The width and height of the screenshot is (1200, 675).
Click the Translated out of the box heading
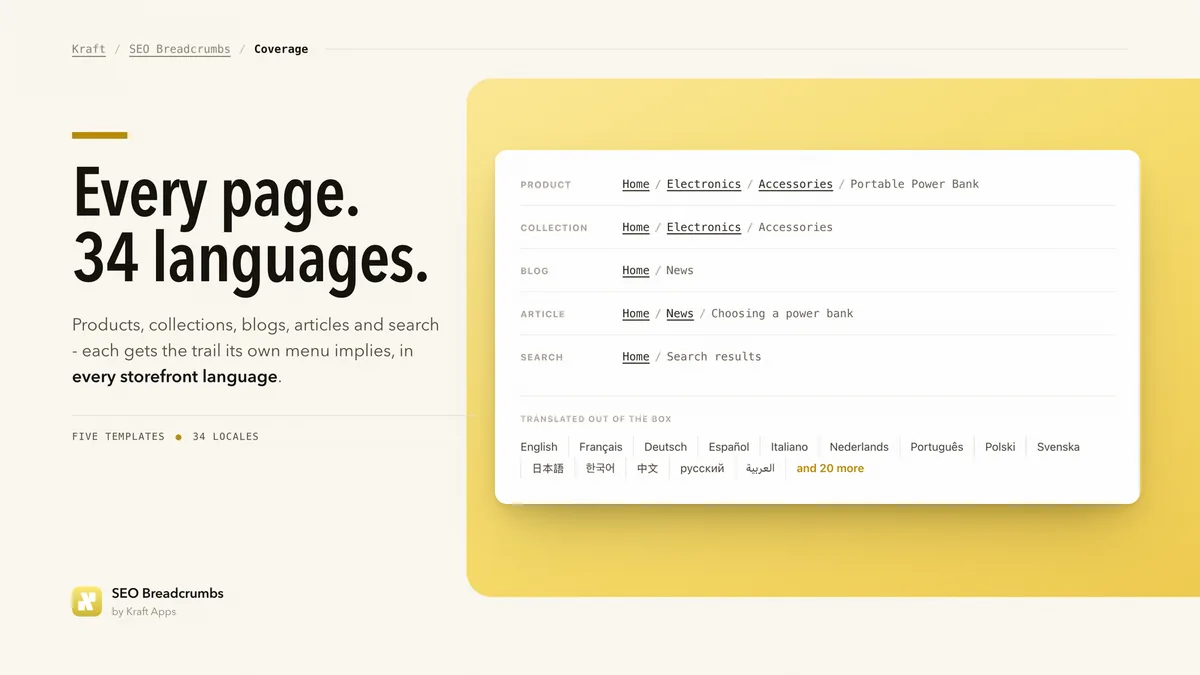[596, 419]
